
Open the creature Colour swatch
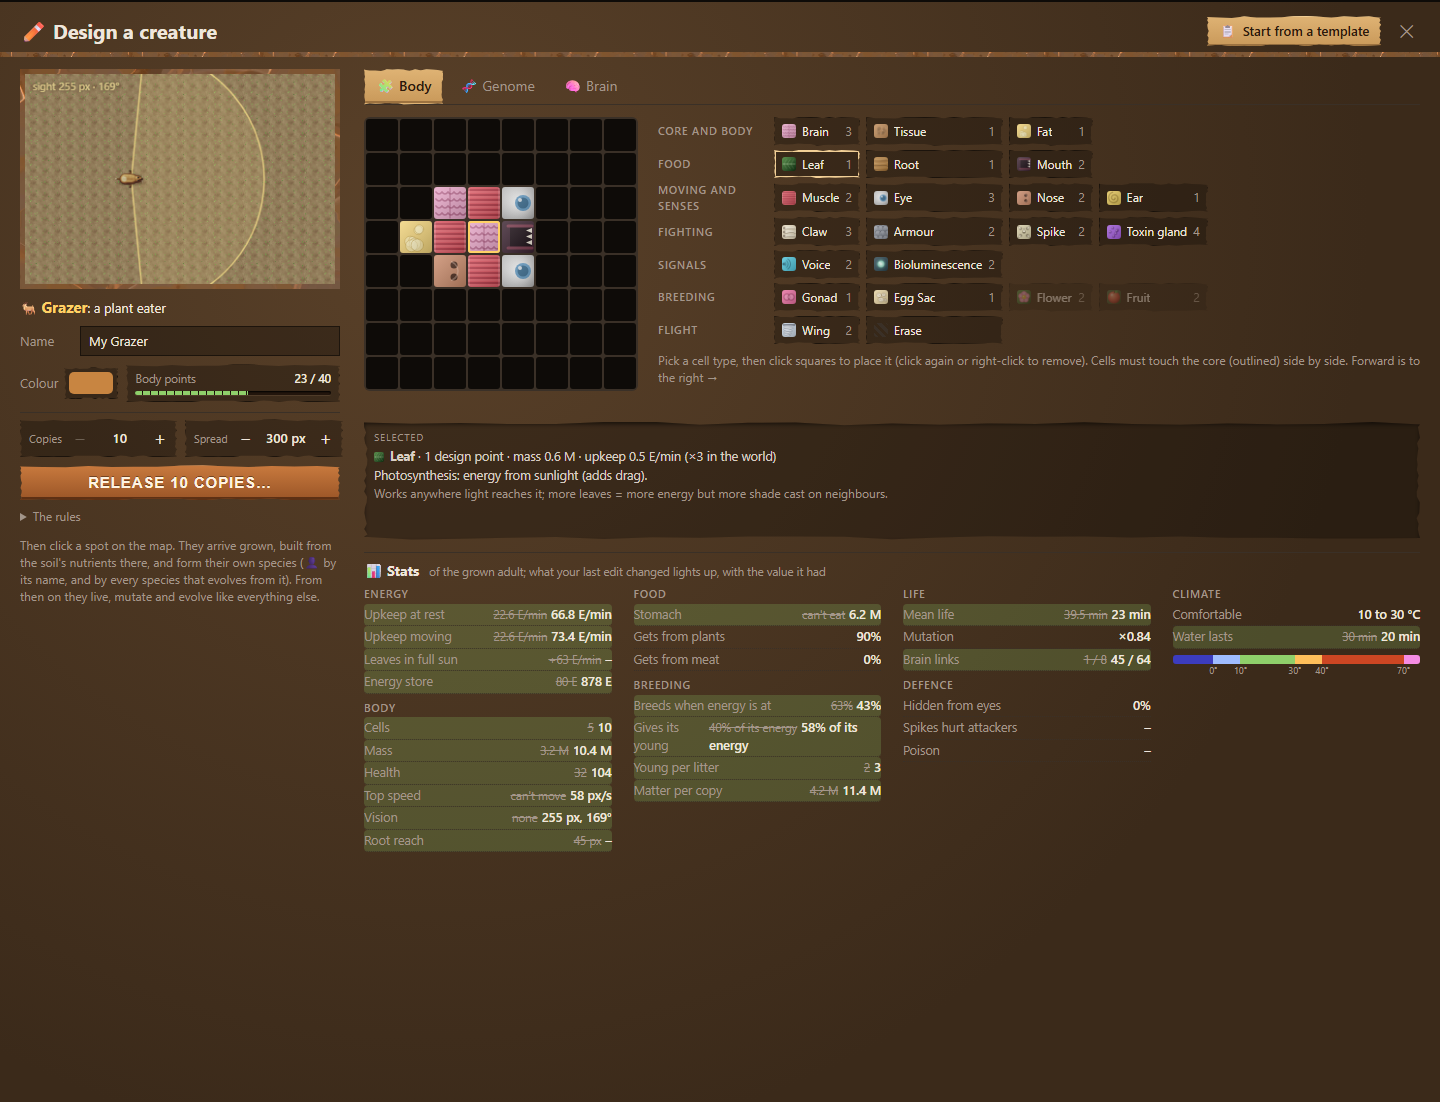91,383
